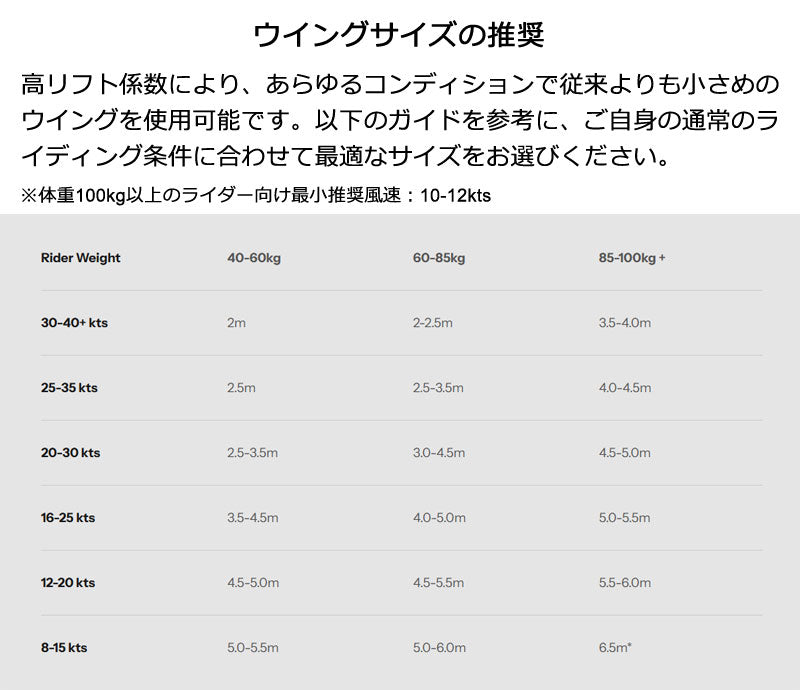Select the 85-100kg + column header
Screen dimensions: 800x690
(x=632, y=258)
